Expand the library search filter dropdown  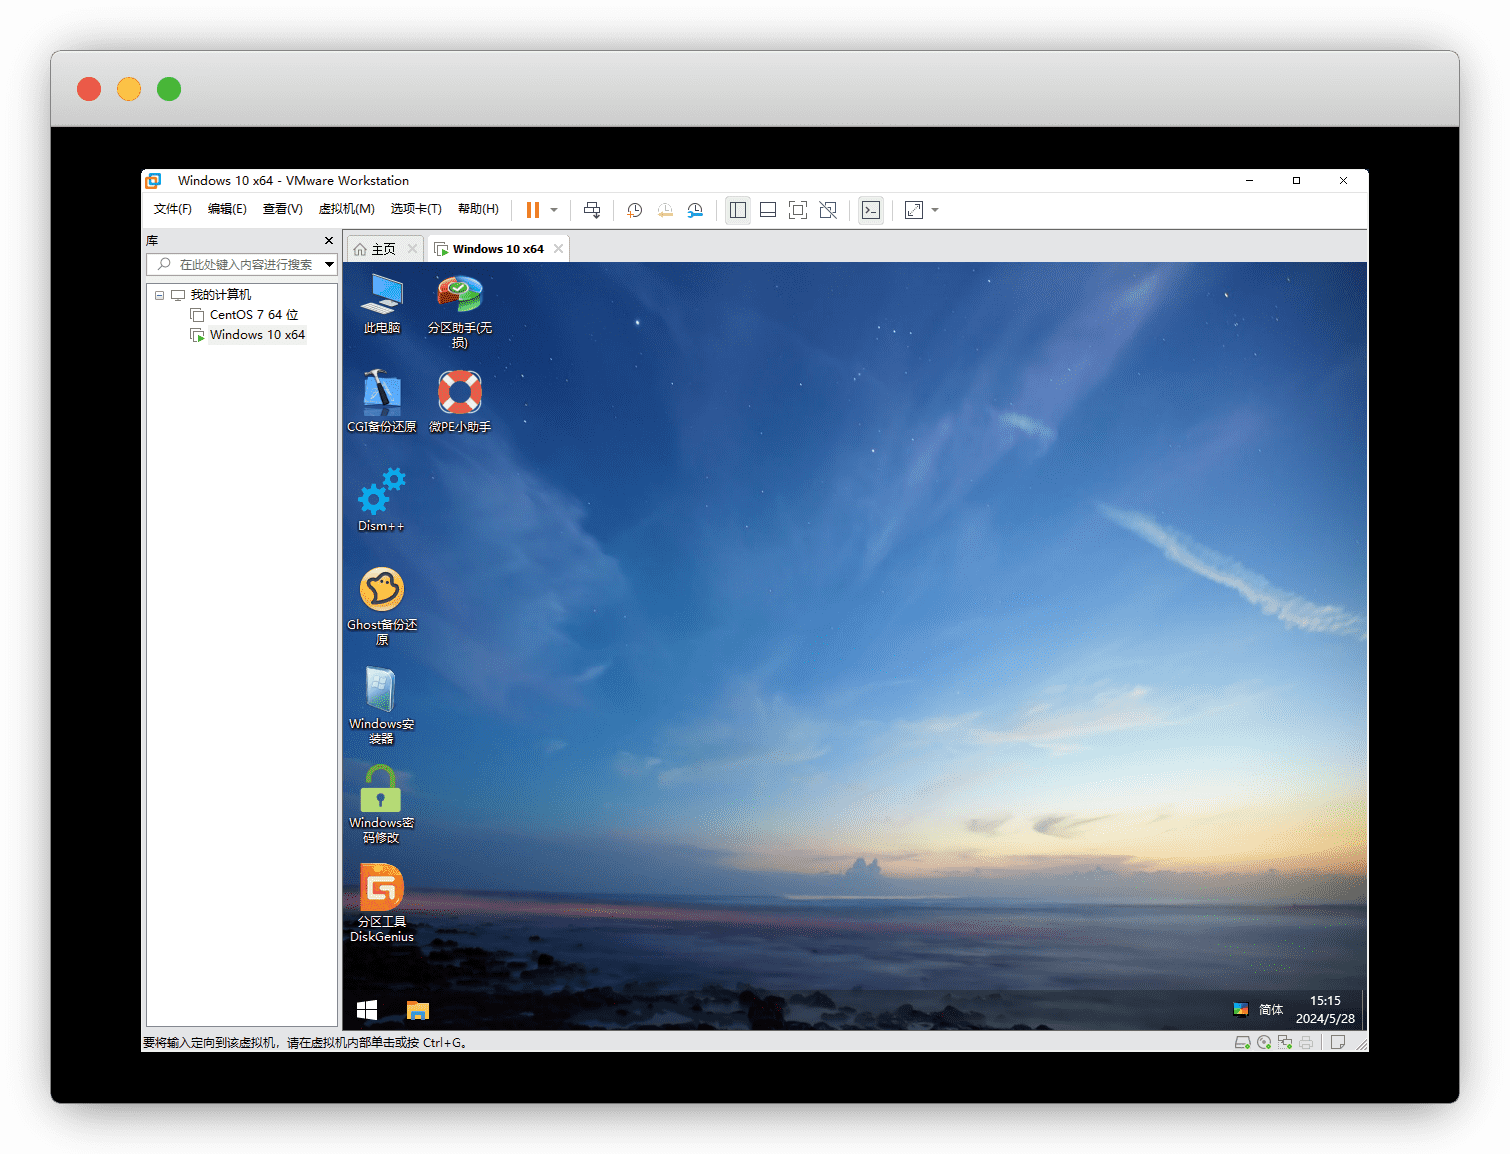pos(329,264)
